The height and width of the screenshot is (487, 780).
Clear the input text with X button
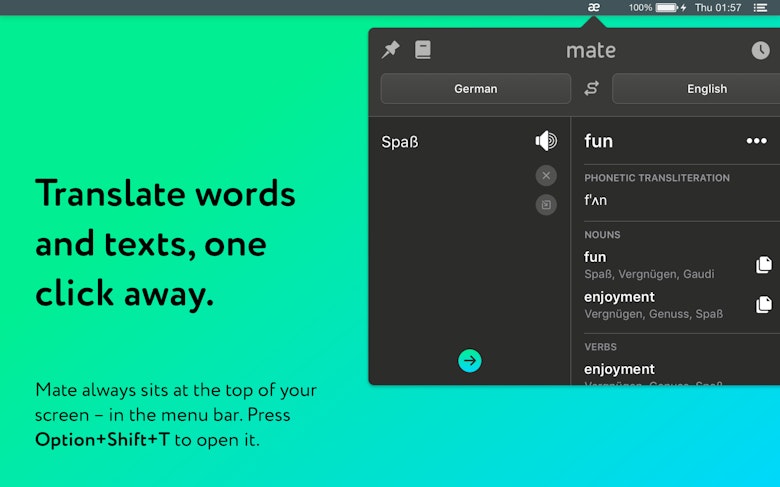(546, 175)
